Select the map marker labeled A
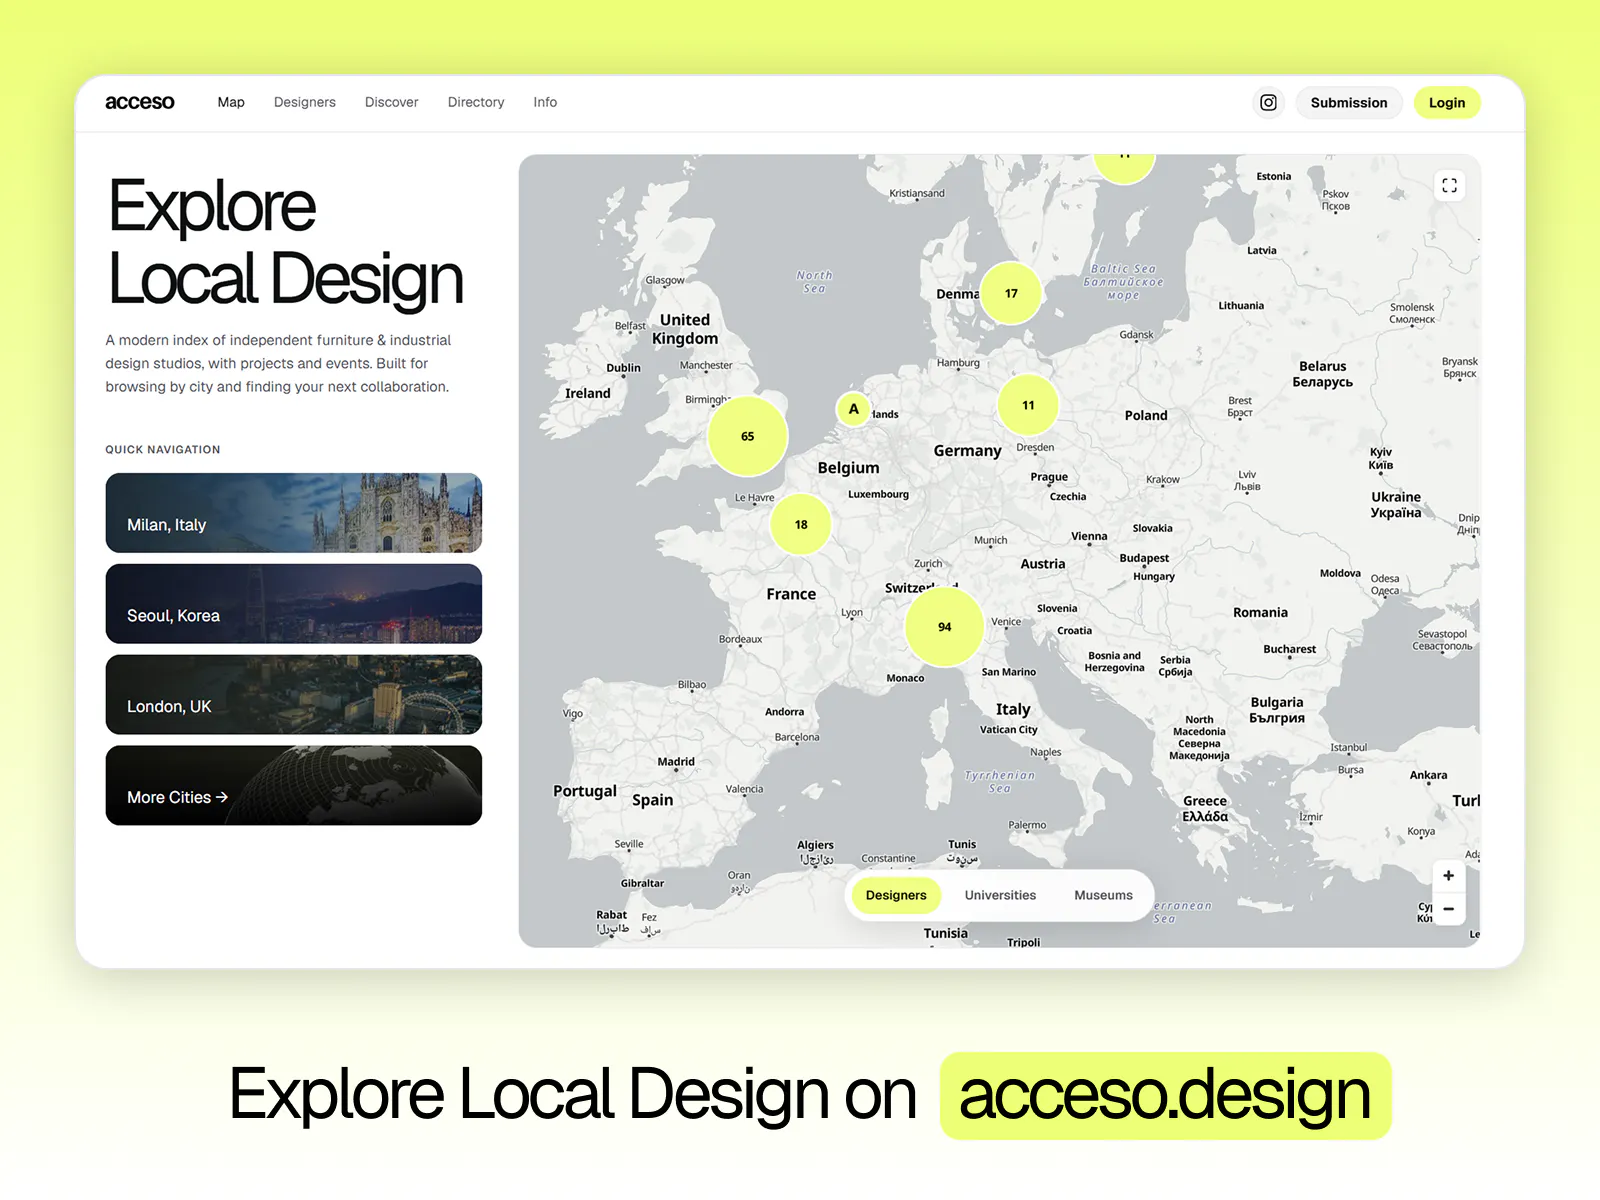The height and width of the screenshot is (1200, 1600). click(x=853, y=409)
